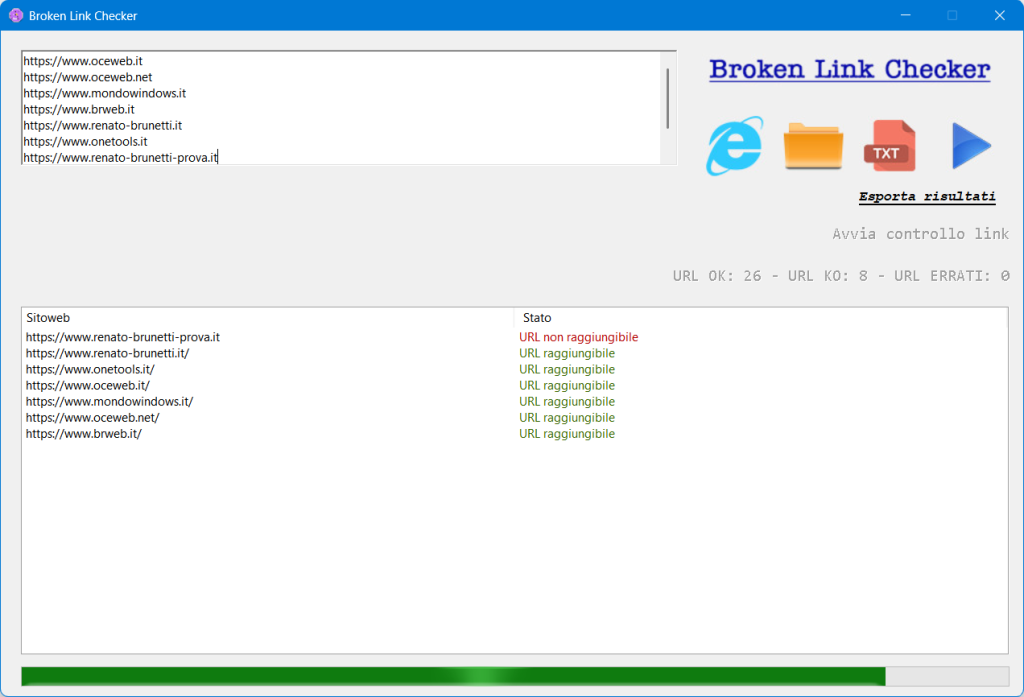
Task: Select the Stato column header
Action: (536, 317)
